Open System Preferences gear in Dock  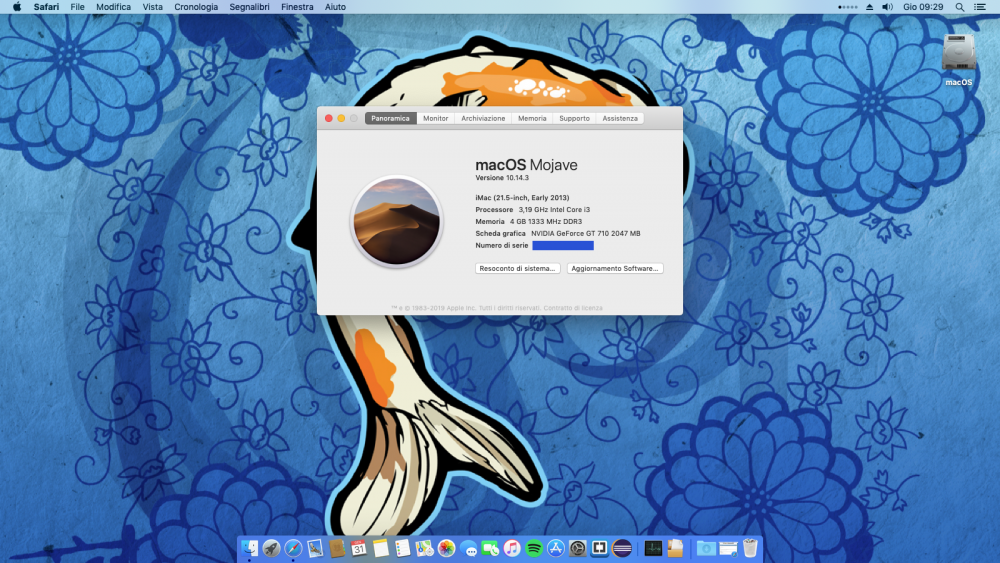[578, 548]
